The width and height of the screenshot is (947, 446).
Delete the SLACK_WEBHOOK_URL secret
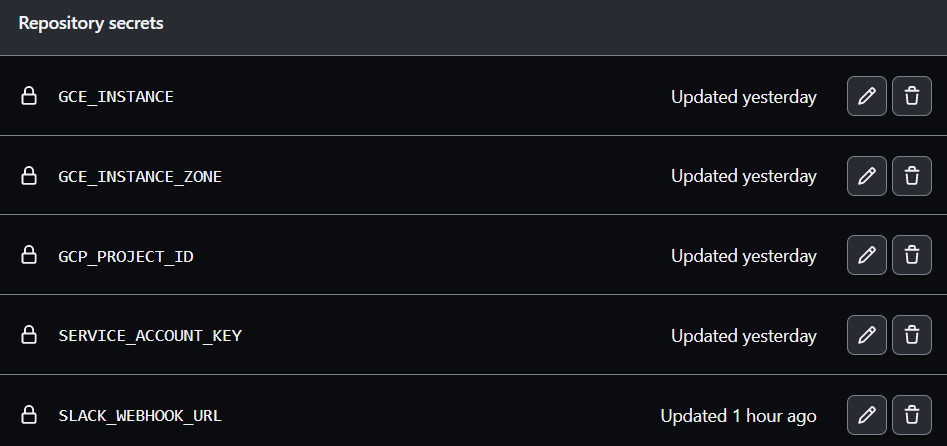(911, 415)
